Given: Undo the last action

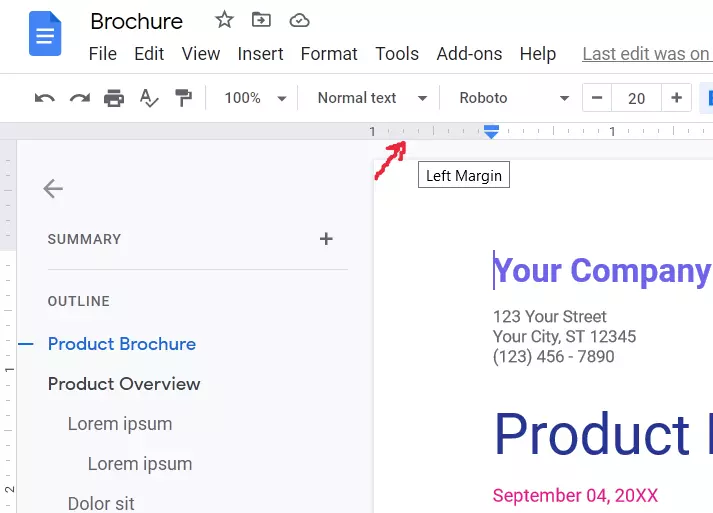Looking at the screenshot, I should click(x=45, y=98).
